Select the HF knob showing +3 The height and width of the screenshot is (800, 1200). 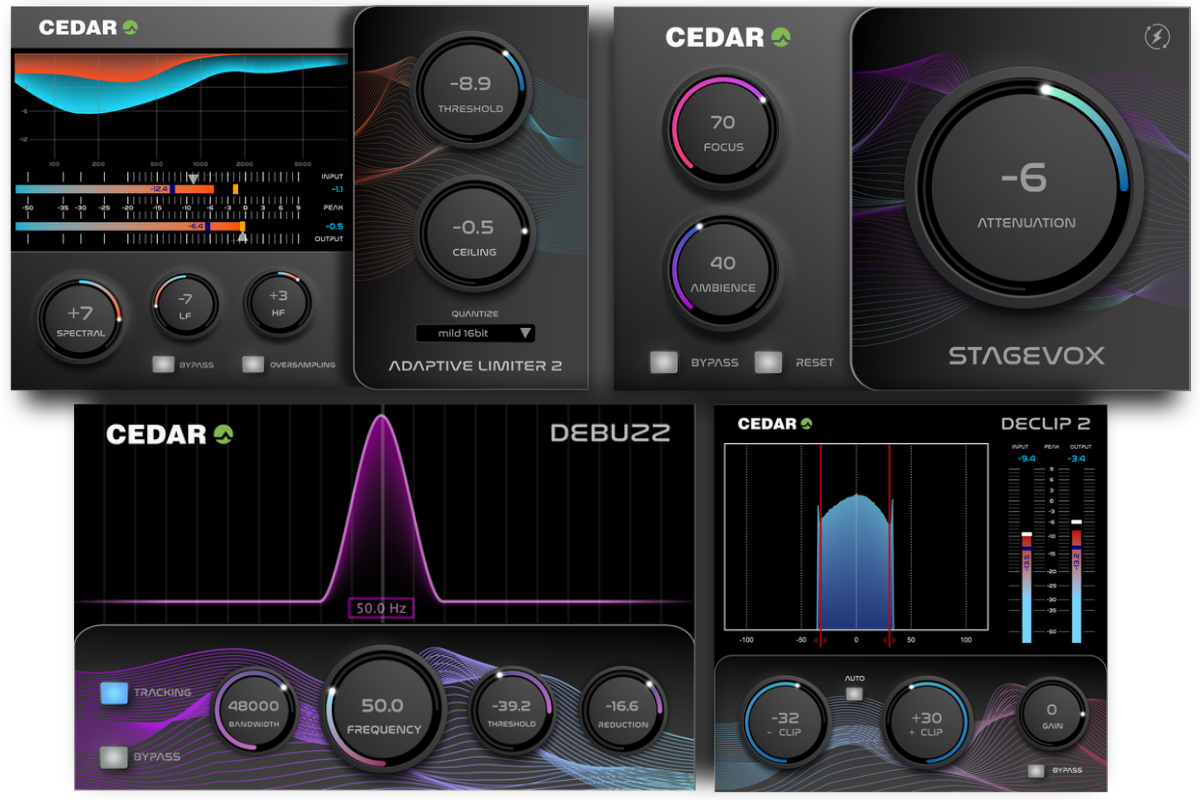278,302
